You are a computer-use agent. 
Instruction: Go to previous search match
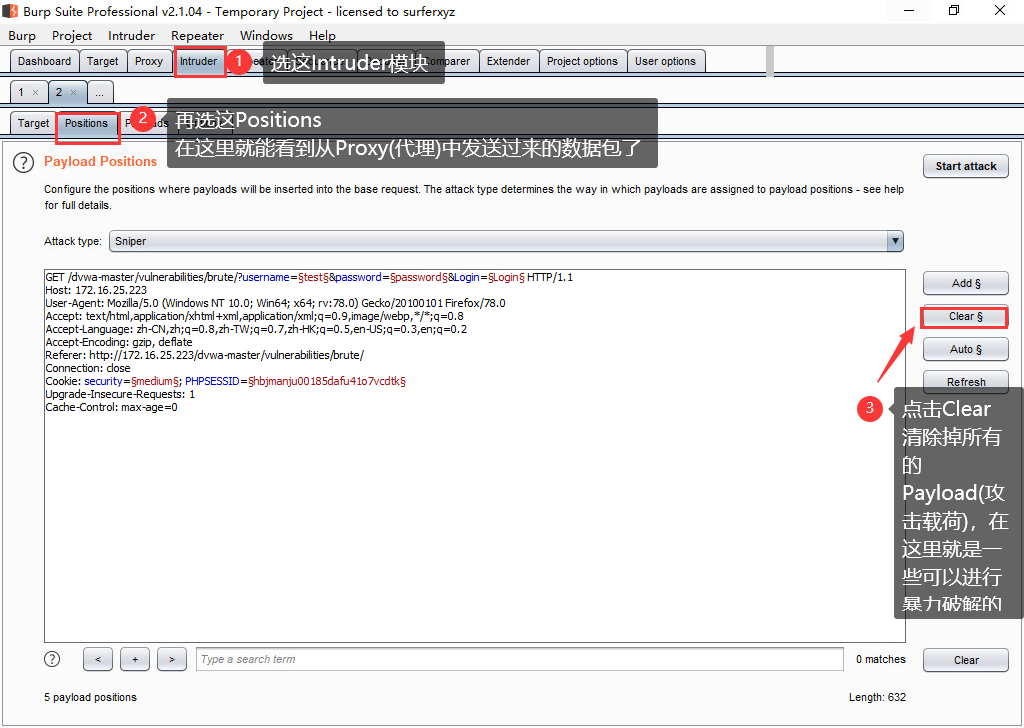click(x=98, y=659)
